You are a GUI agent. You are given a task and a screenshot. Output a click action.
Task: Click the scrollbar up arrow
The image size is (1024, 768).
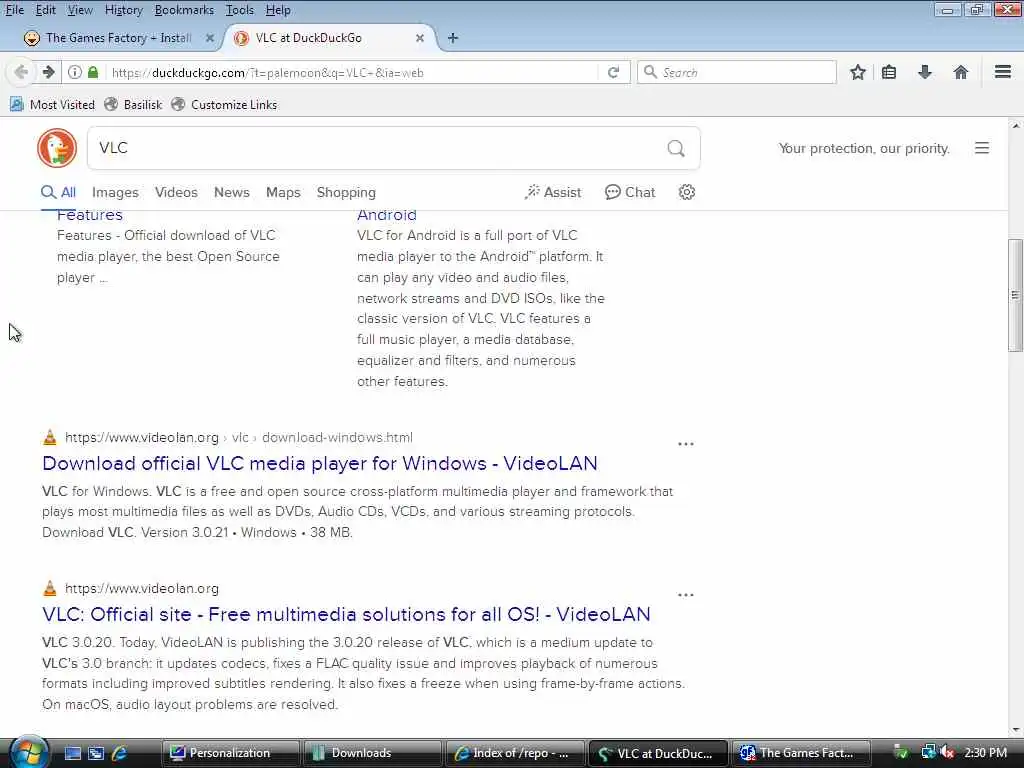pos(1015,125)
